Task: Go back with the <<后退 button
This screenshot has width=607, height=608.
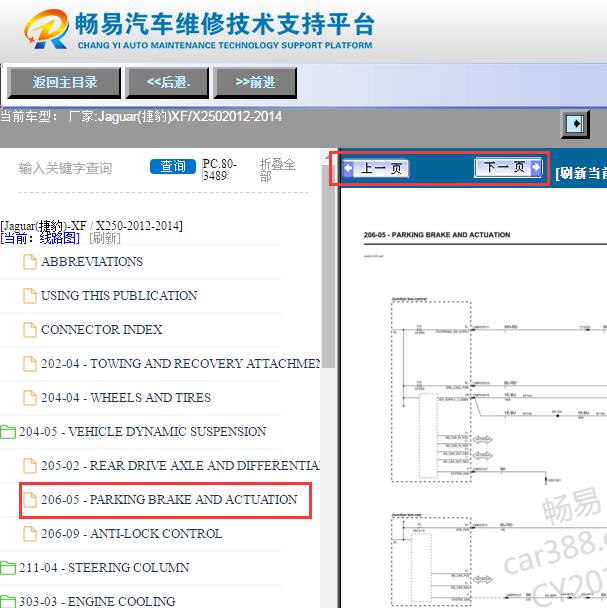Action: pos(167,82)
